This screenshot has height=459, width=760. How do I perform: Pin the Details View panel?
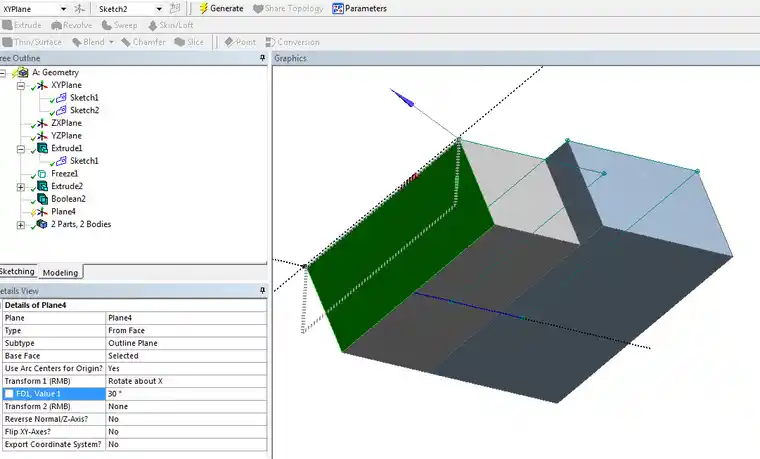[262, 291]
